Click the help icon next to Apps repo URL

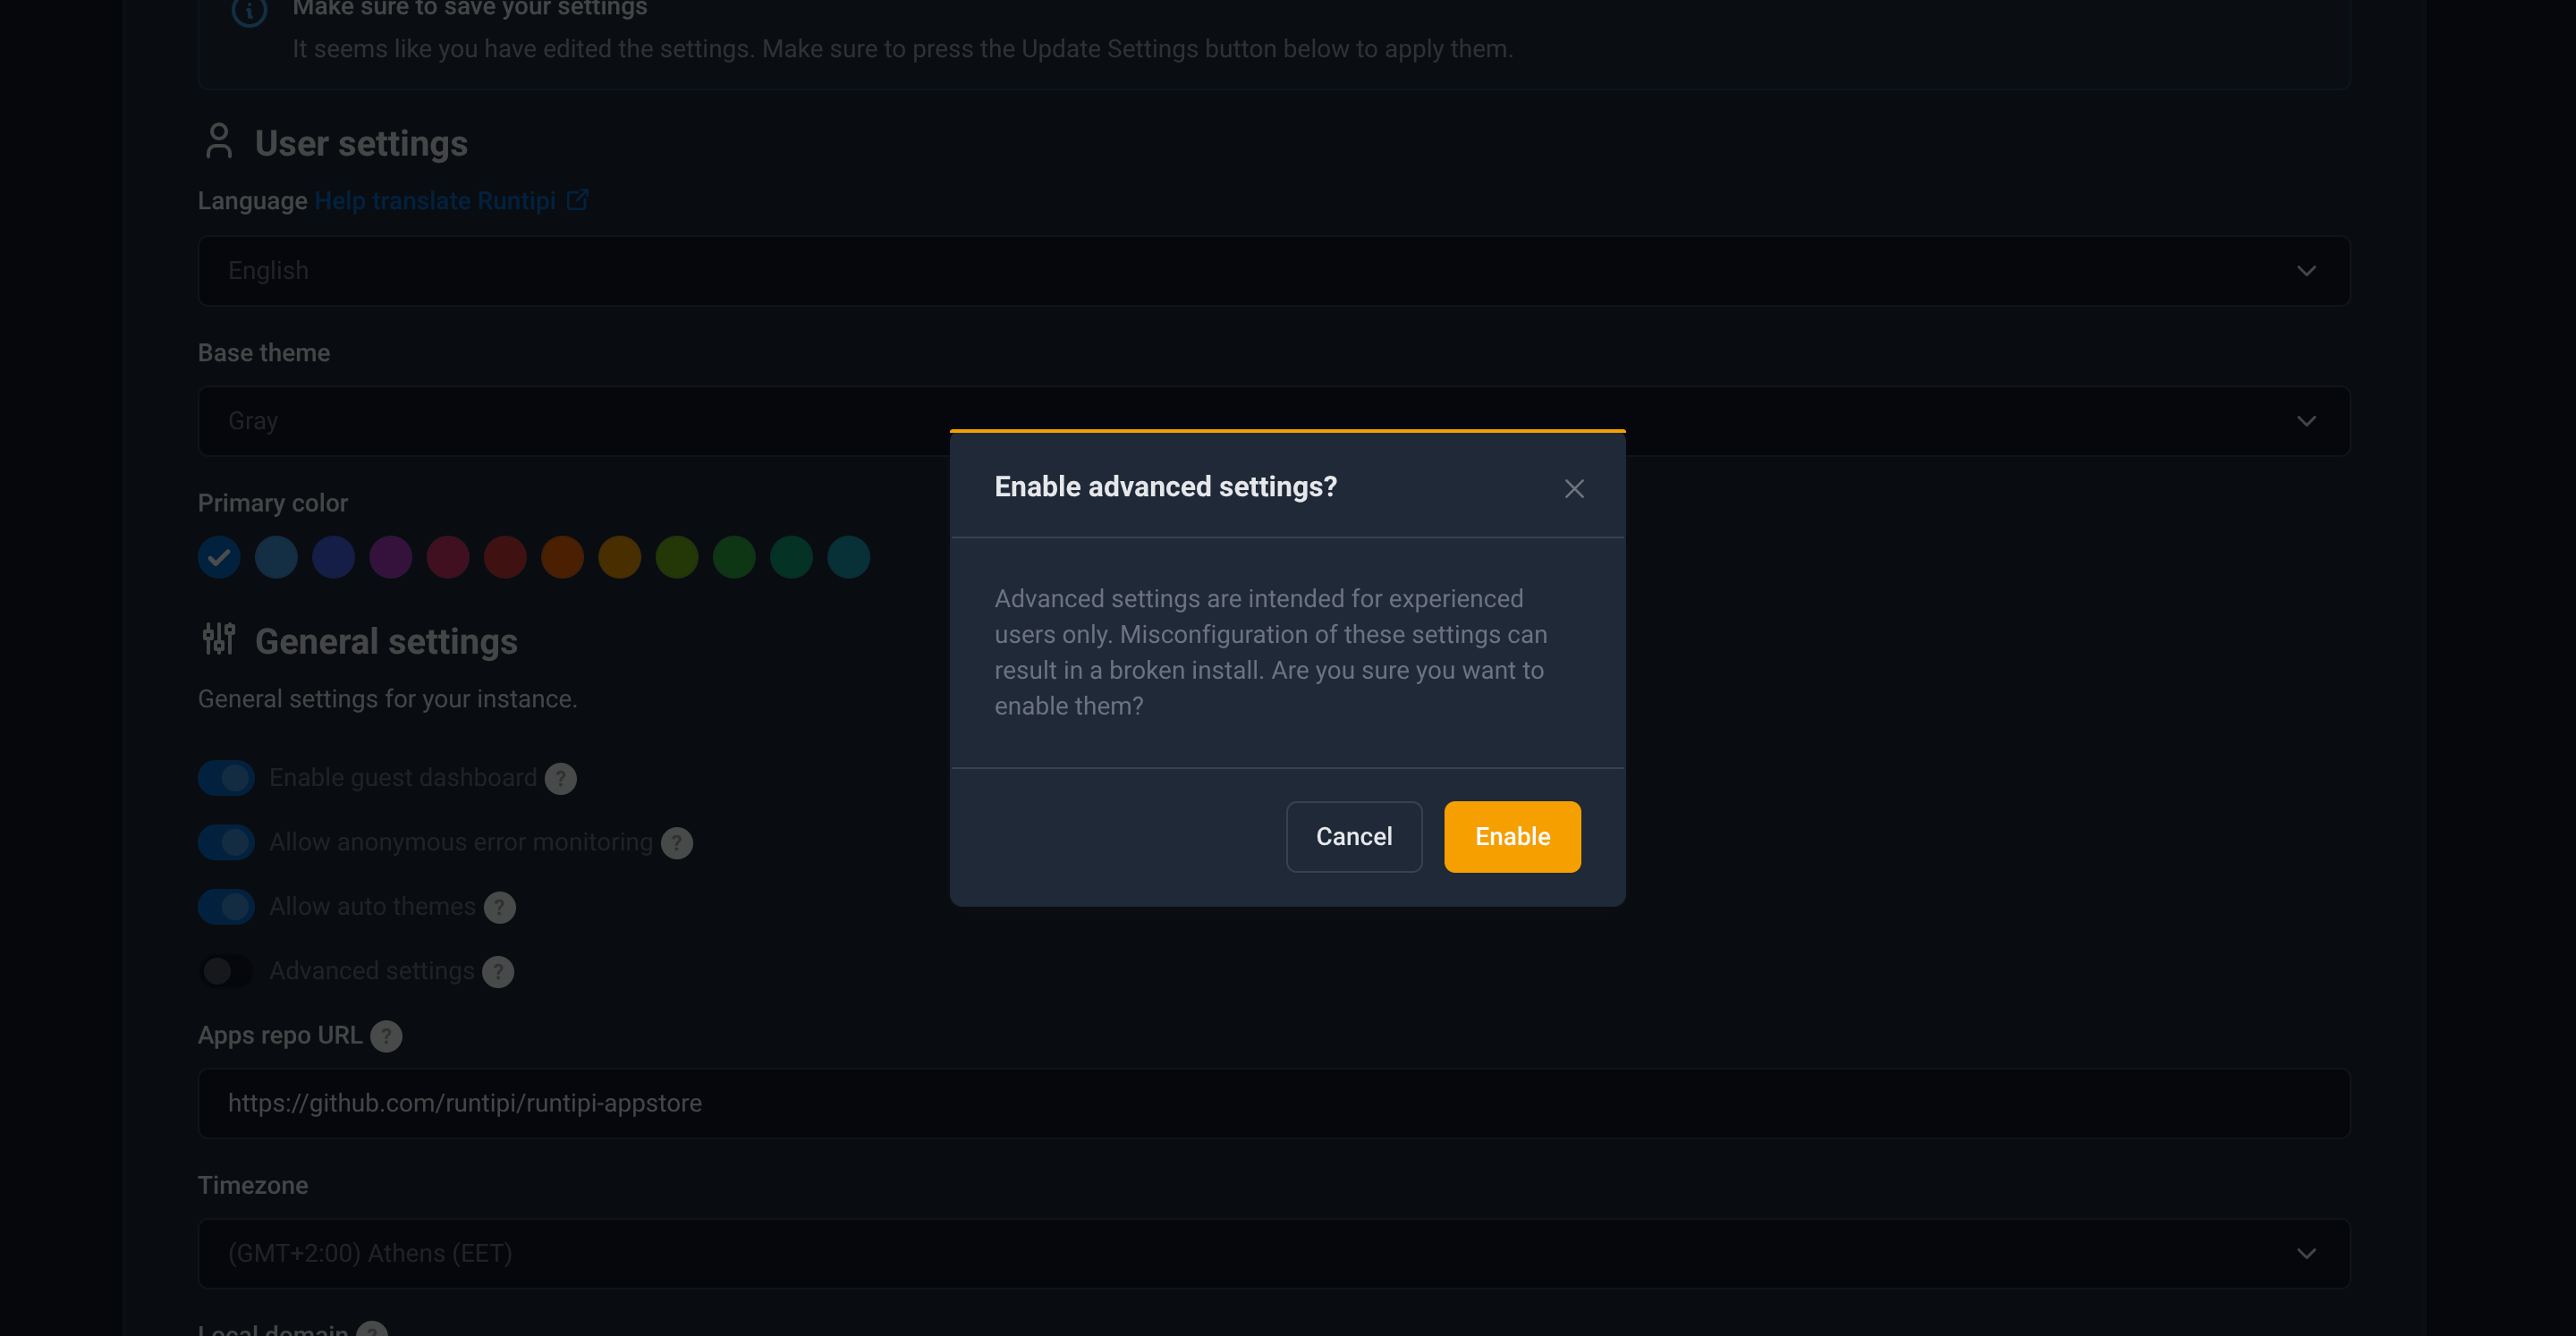(386, 1036)
